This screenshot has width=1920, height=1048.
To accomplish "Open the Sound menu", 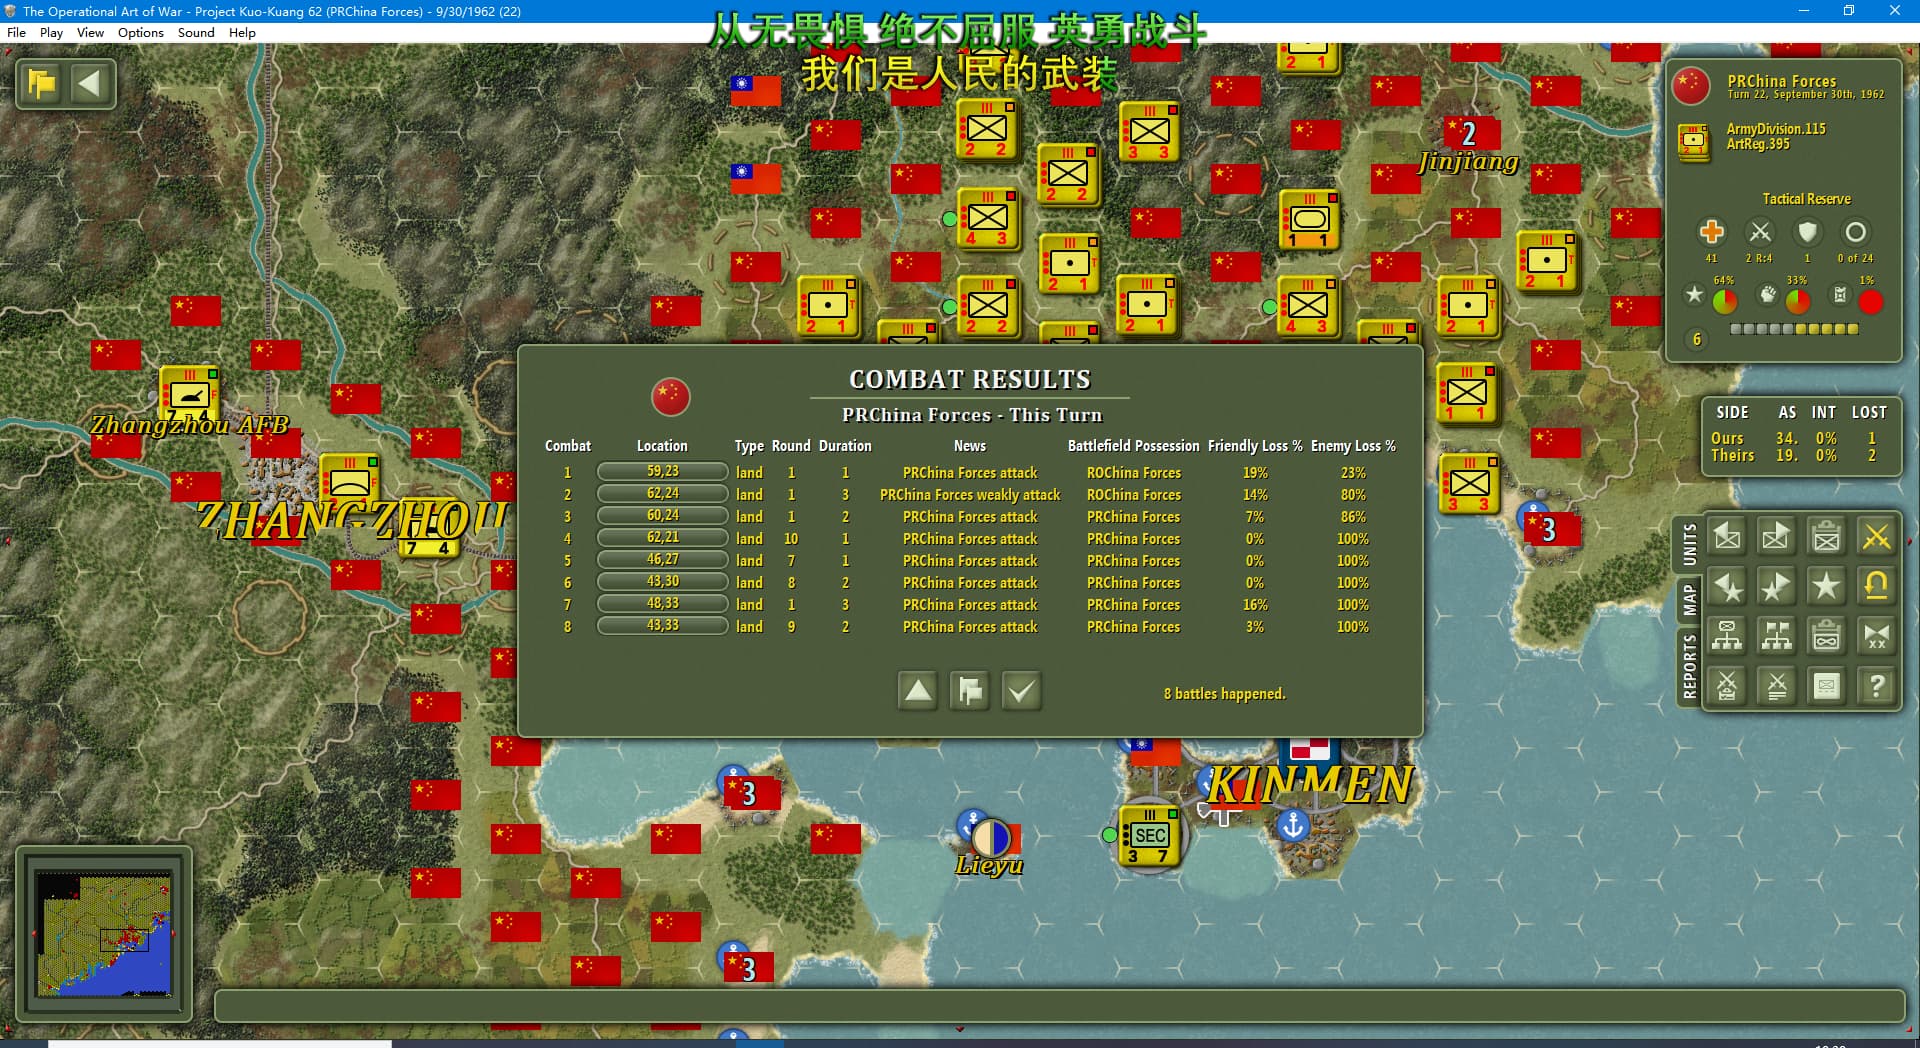I will click(x=196, y=32).
